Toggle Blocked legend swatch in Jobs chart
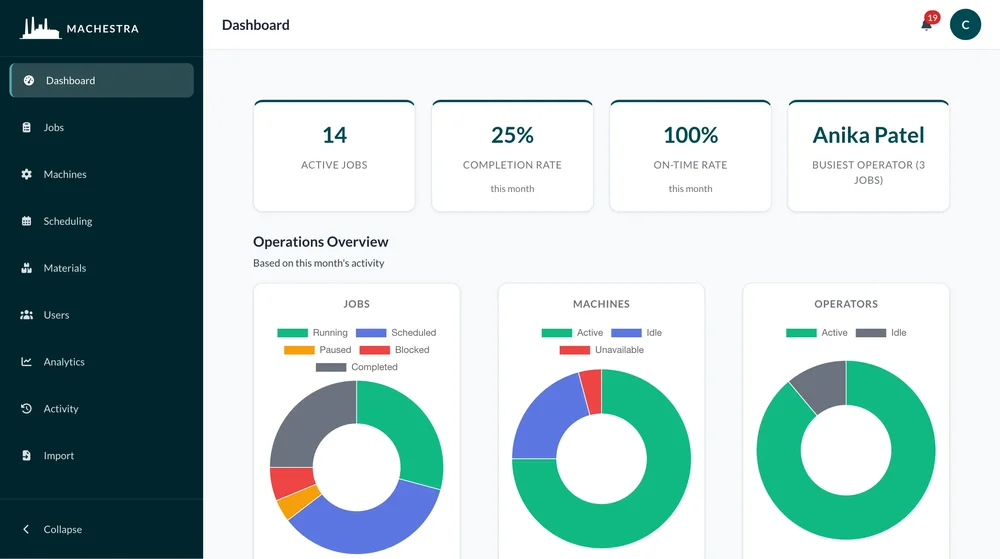 [375, 350]
